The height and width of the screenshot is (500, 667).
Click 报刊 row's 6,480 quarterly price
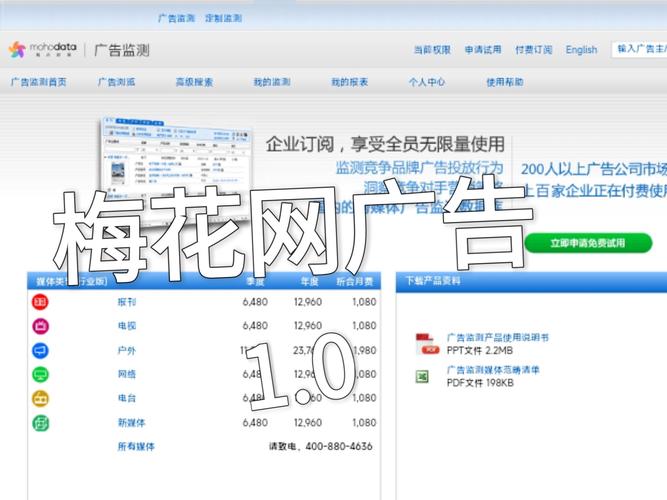[x=255, y=302]
